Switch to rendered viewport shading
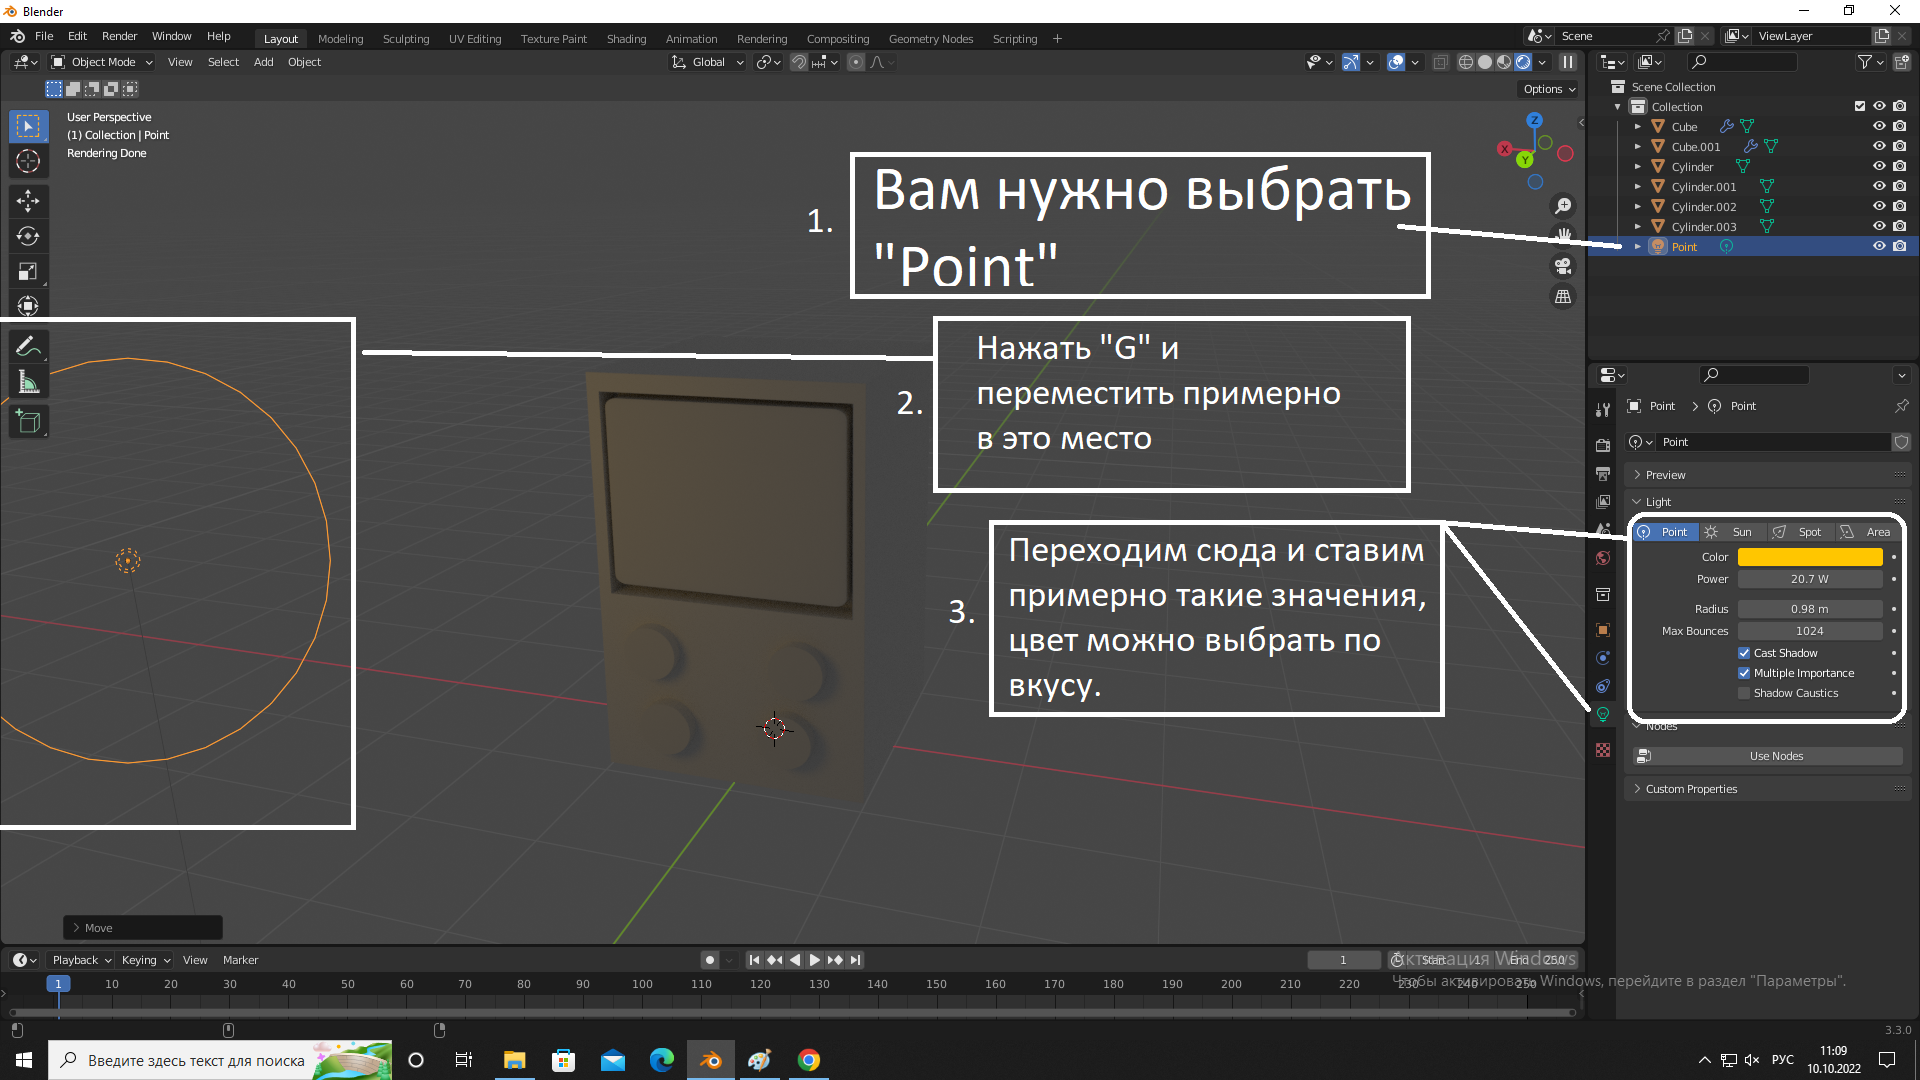Viewport: 1920px width, 1080px height. point(1523,62)
